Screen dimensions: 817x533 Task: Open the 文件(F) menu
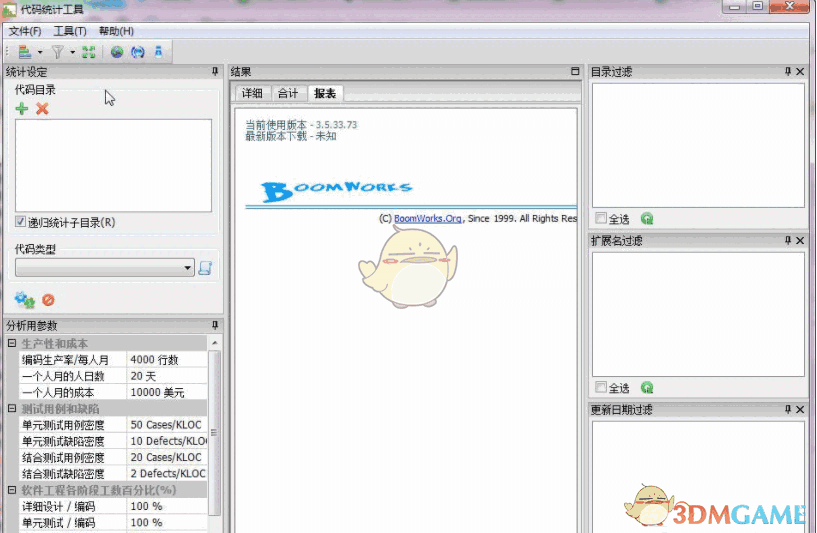pyautogui.click(x=24, y=31)
